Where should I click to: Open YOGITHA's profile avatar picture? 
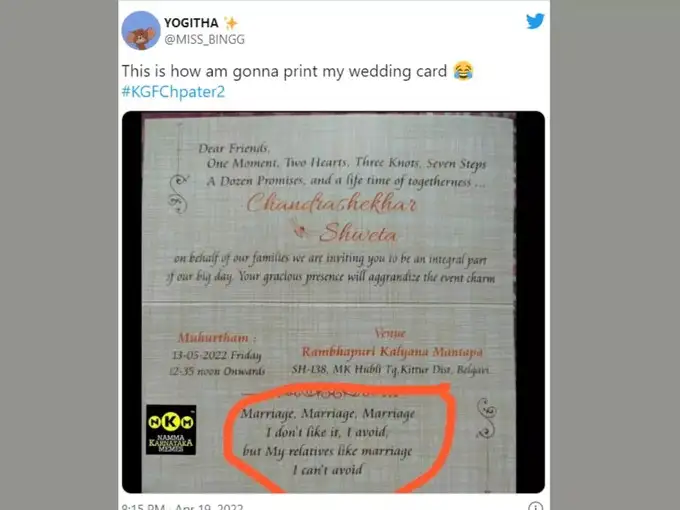click(x=141, y=31)
